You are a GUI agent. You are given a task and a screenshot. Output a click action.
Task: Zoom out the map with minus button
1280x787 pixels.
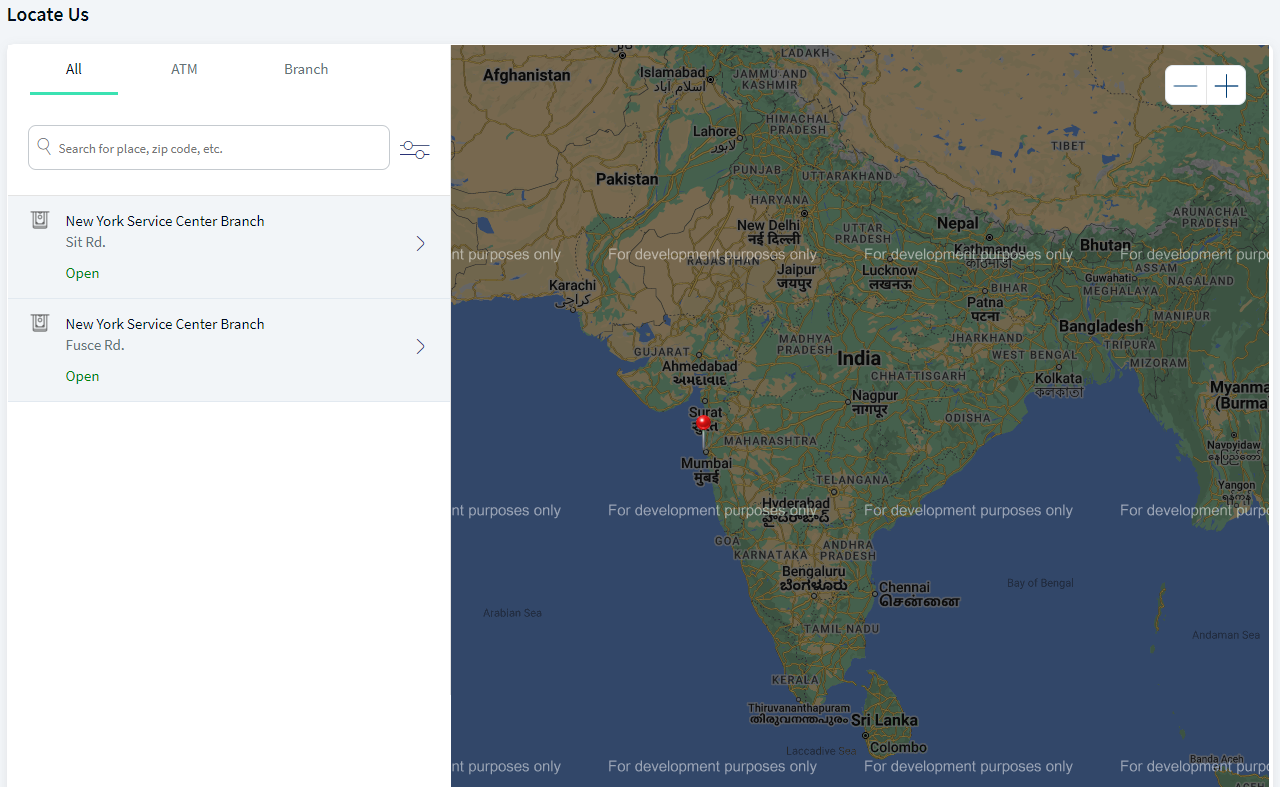1186,86
